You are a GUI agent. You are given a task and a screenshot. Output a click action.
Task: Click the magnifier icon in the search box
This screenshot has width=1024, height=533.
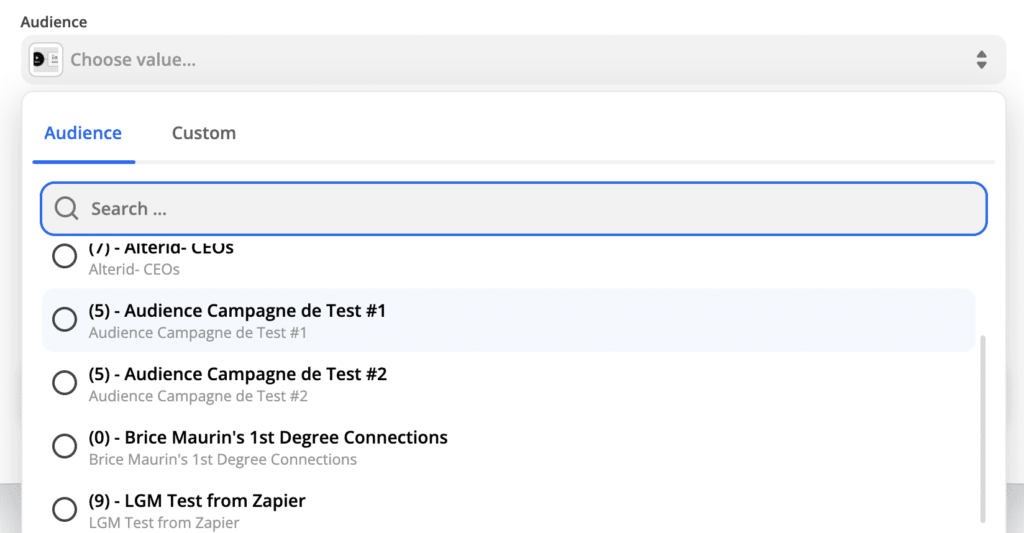pyautogui.click(x=67, y=209)
